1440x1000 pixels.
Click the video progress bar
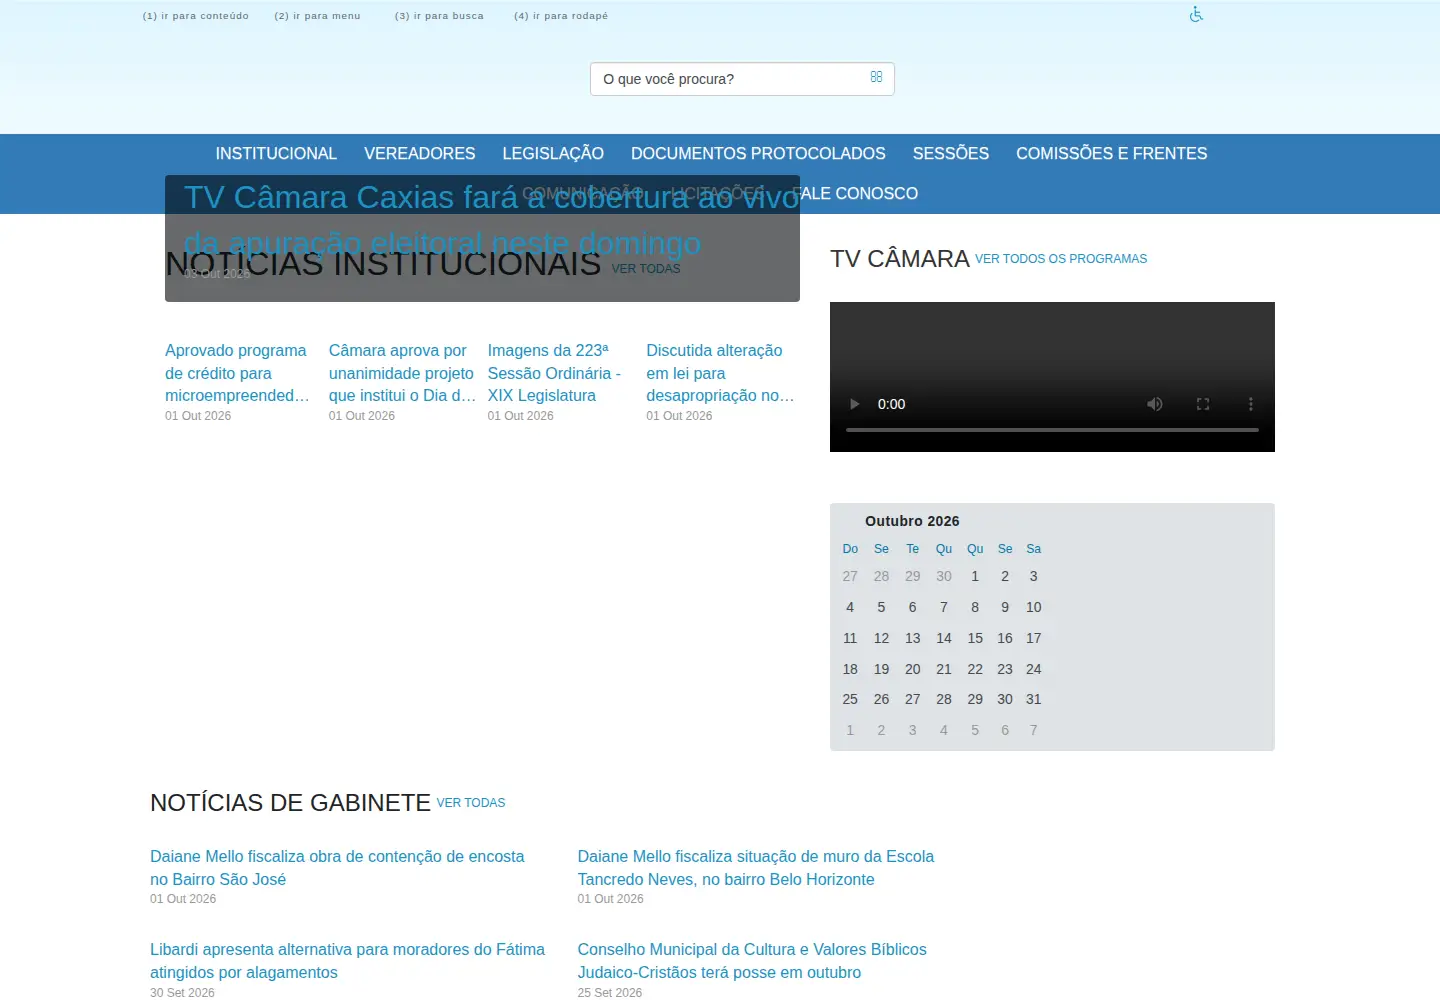point(1052,430)
